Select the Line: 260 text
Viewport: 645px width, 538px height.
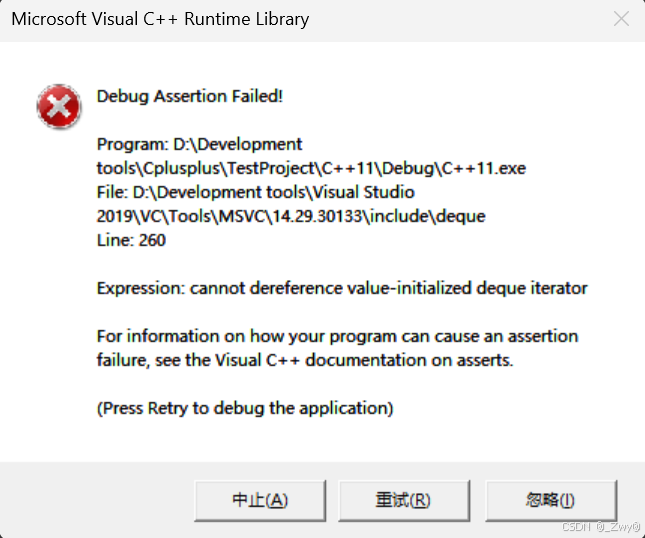(x=131, y=240)
